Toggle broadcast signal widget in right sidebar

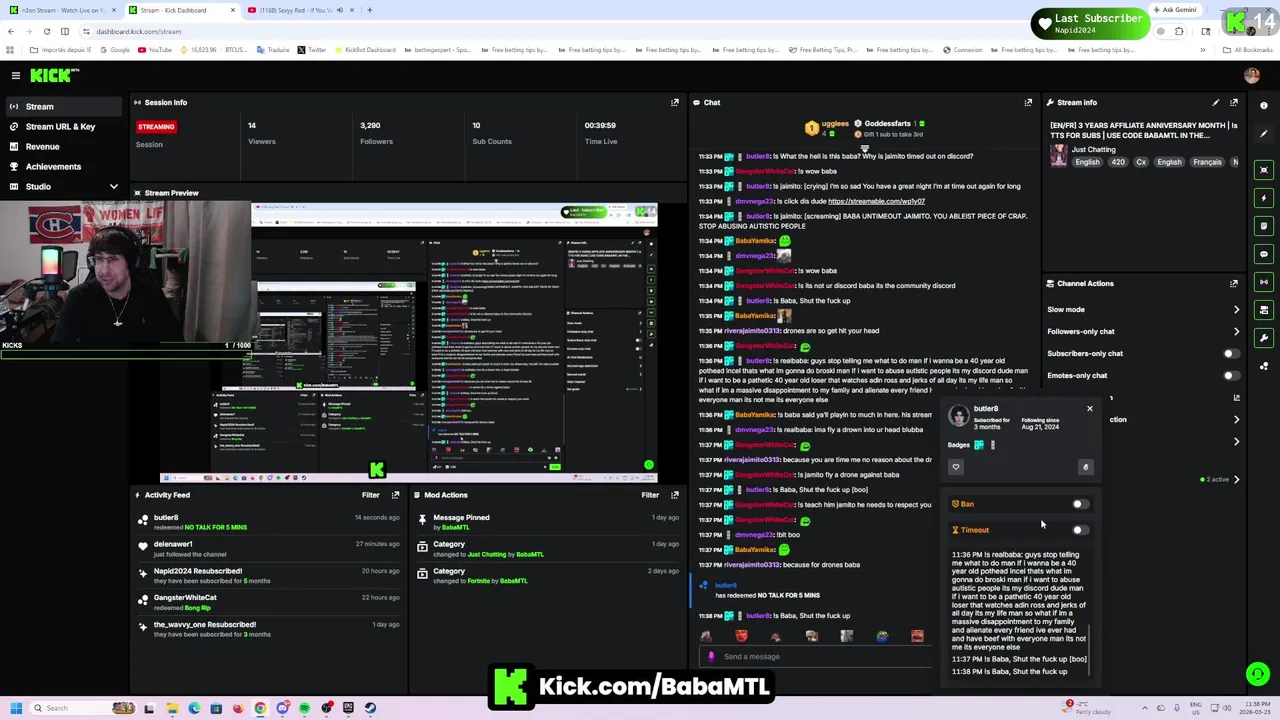1264,281
